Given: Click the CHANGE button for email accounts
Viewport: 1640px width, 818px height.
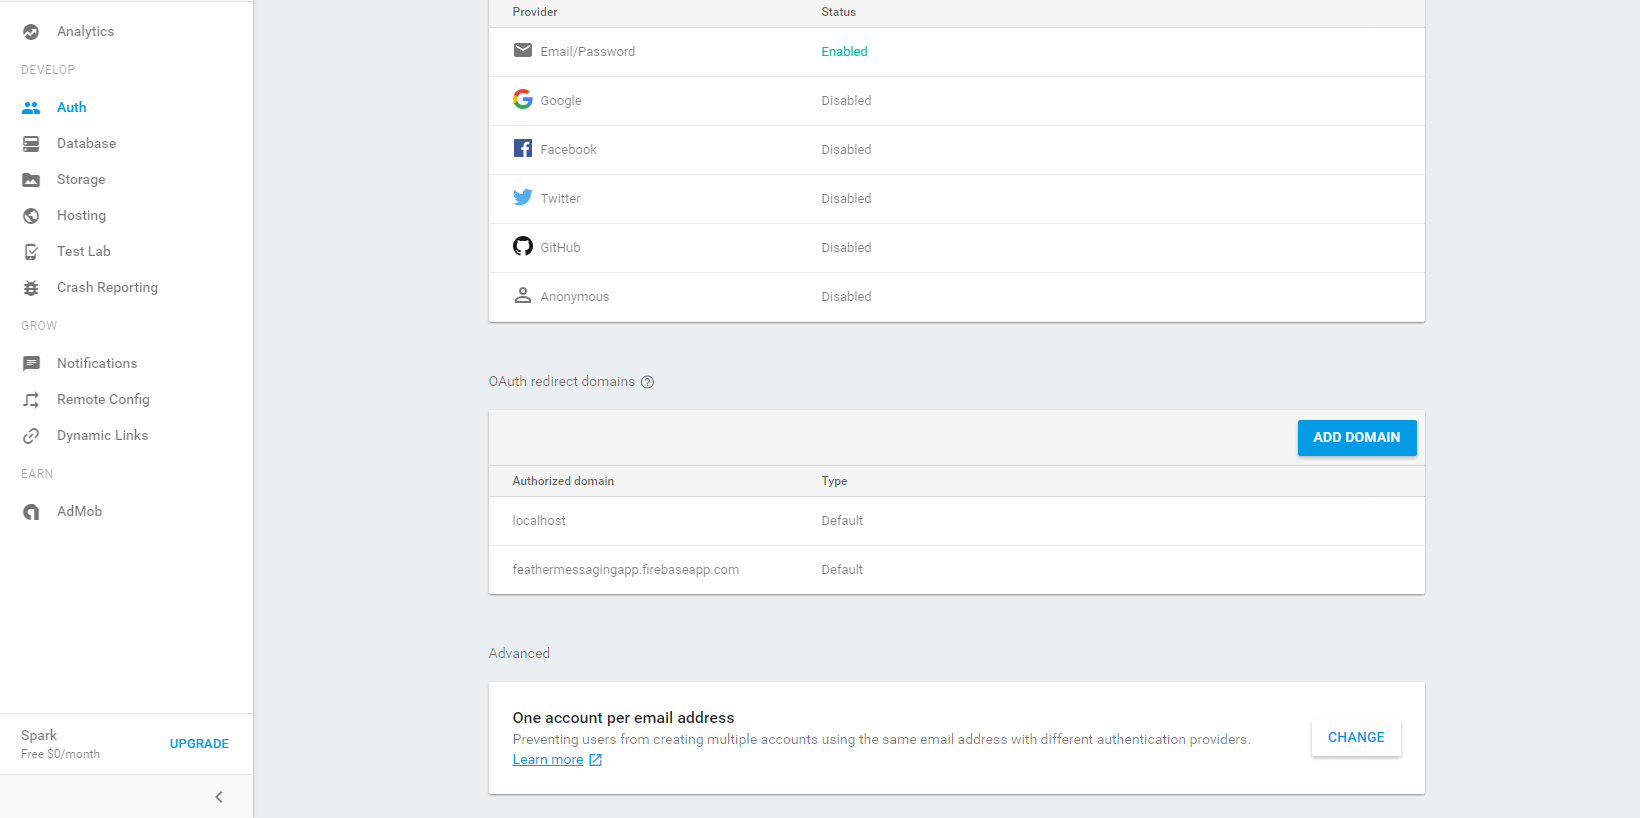Looking at the screenshot, I should click(1355, 738).
